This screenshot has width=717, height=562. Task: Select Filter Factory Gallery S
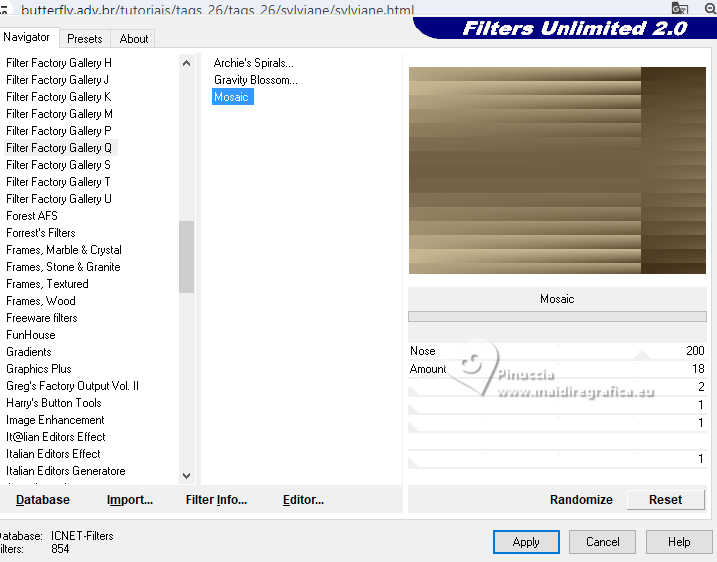coord(59,165)
